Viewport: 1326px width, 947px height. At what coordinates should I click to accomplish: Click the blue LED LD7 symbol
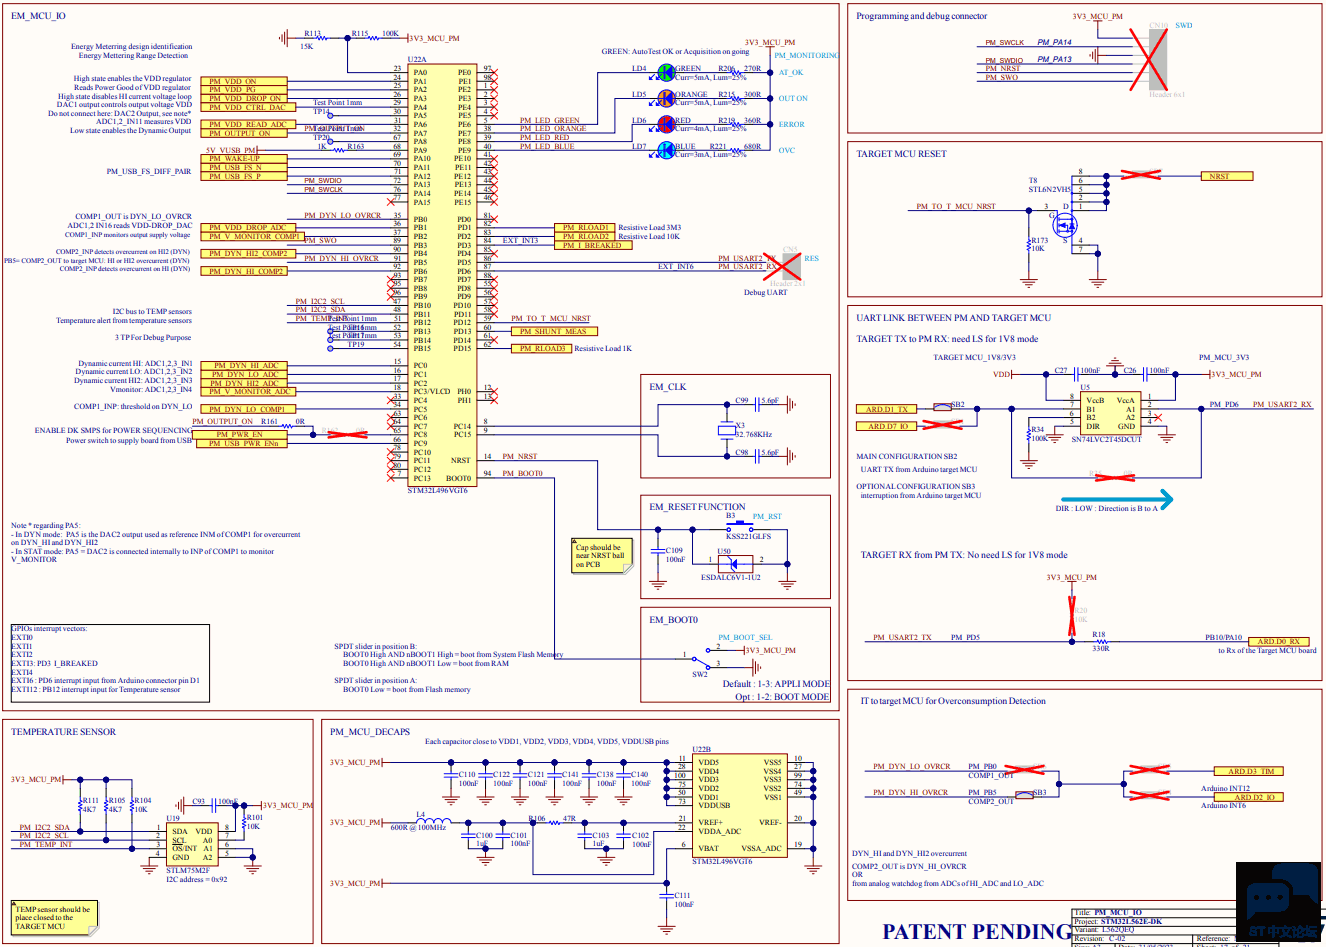tap(667, 150)
